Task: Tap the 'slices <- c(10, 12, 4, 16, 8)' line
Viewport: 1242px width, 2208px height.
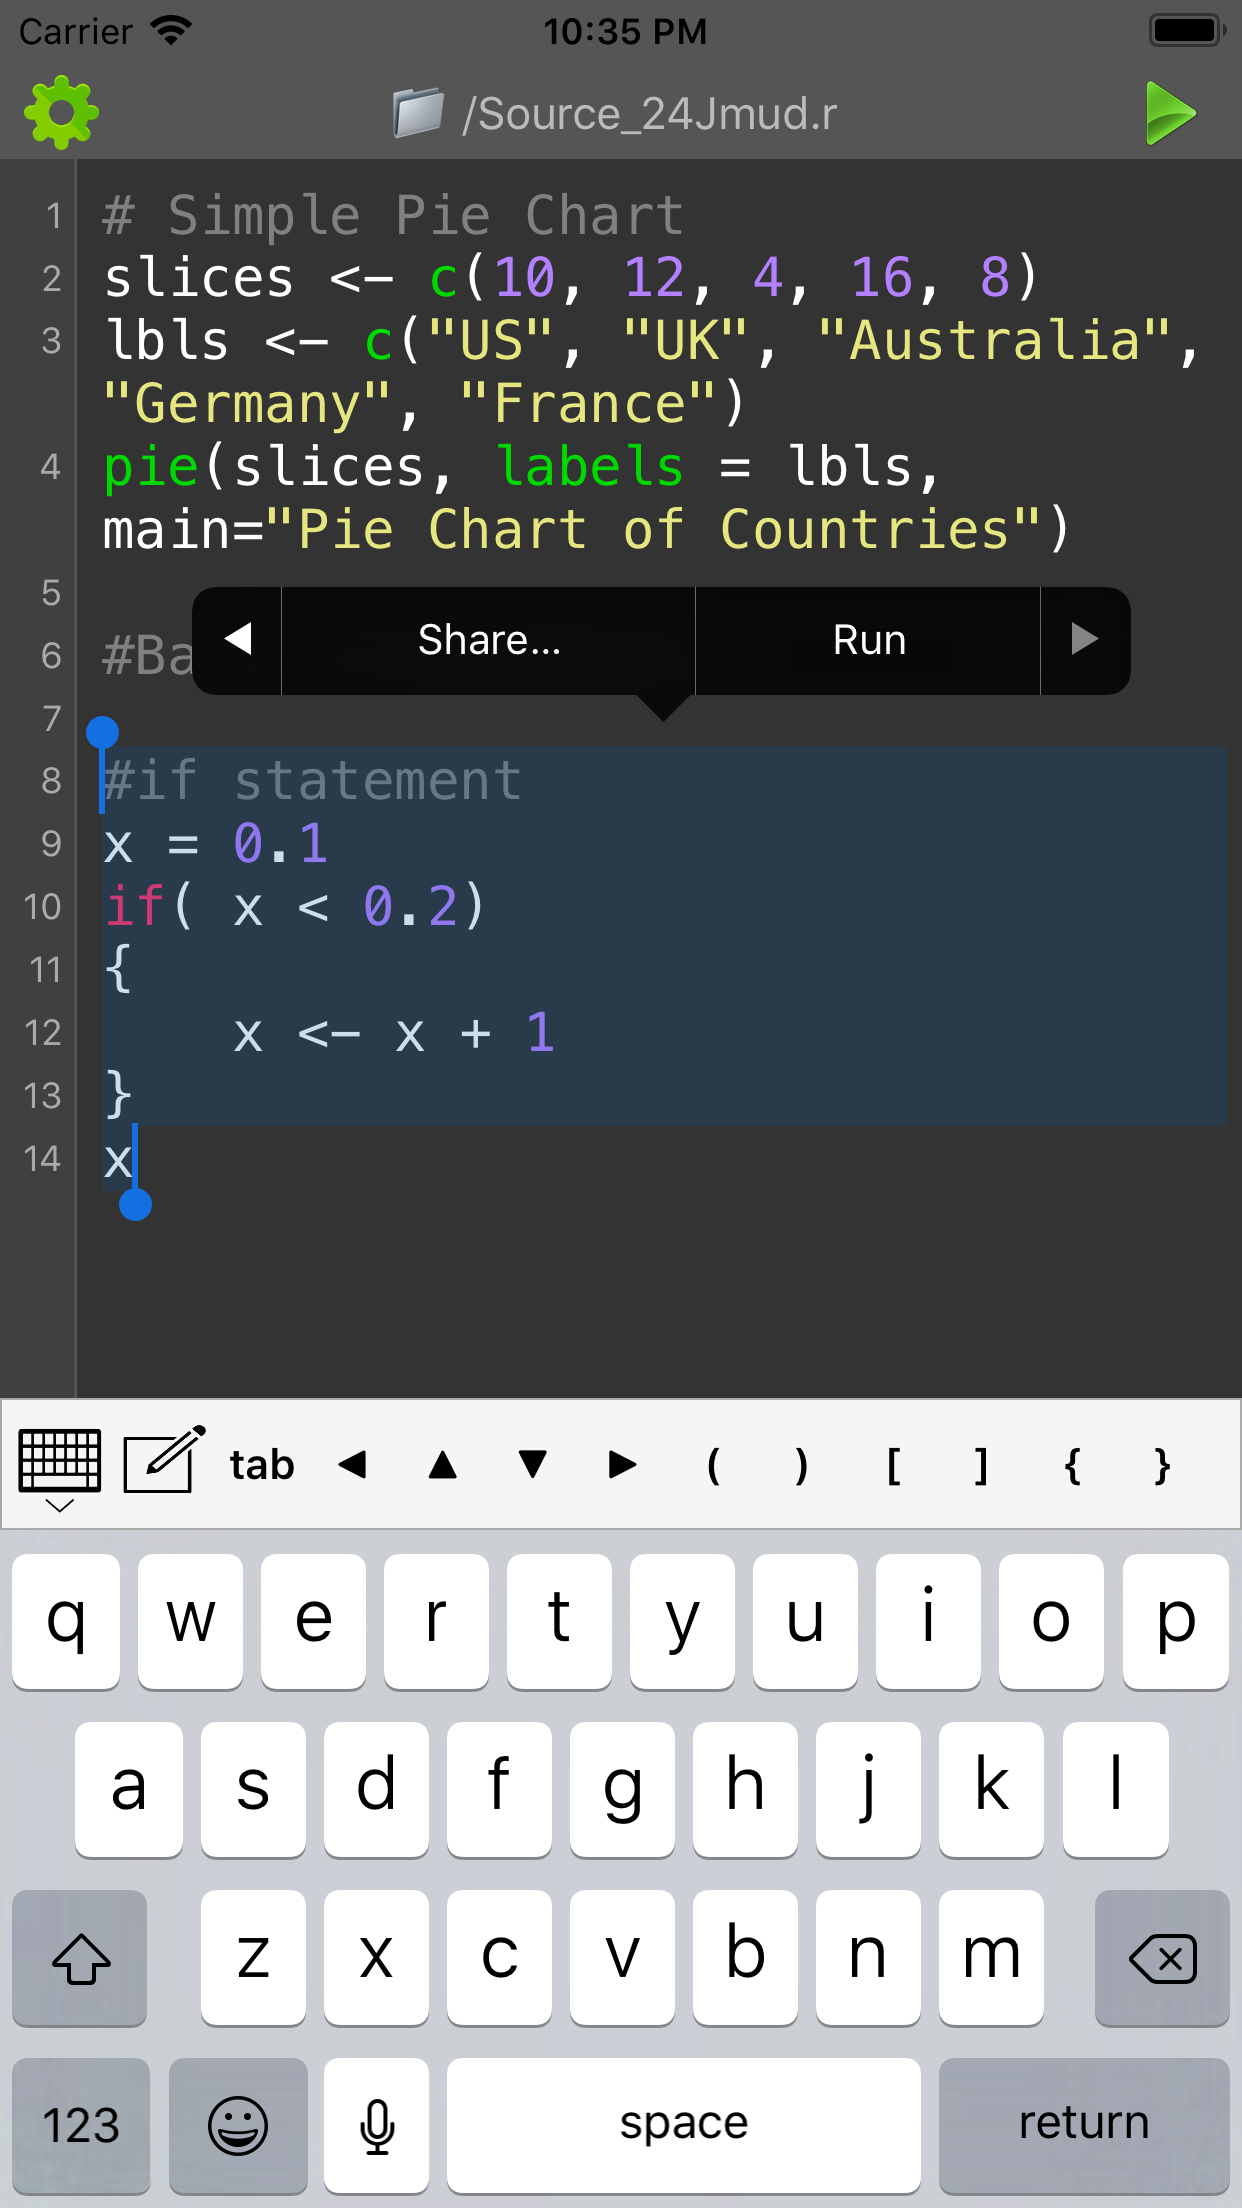Action: coord(571,278)
